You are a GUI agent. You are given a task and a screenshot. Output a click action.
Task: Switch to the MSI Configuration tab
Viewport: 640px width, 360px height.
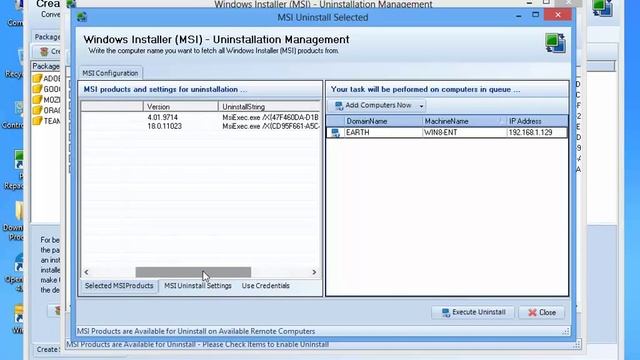tap(110, 73)
